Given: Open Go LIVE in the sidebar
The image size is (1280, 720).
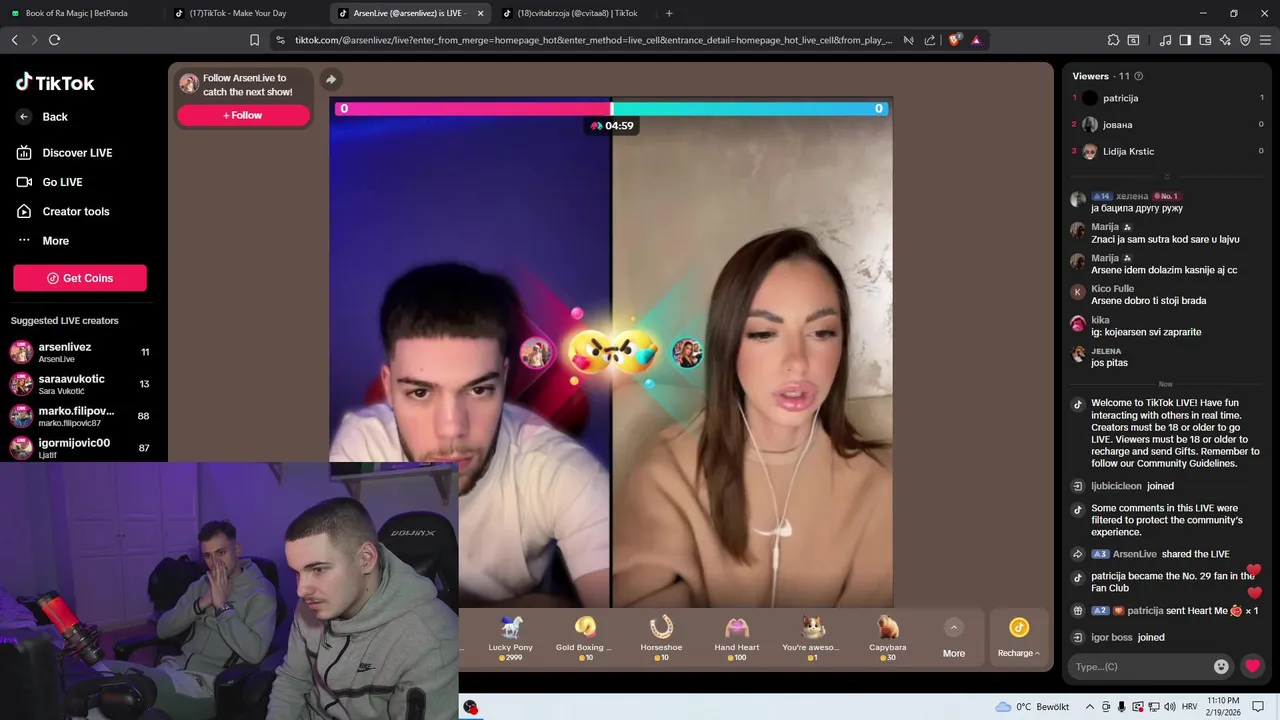Looking at the screenshot, I should tap(50, 182).
